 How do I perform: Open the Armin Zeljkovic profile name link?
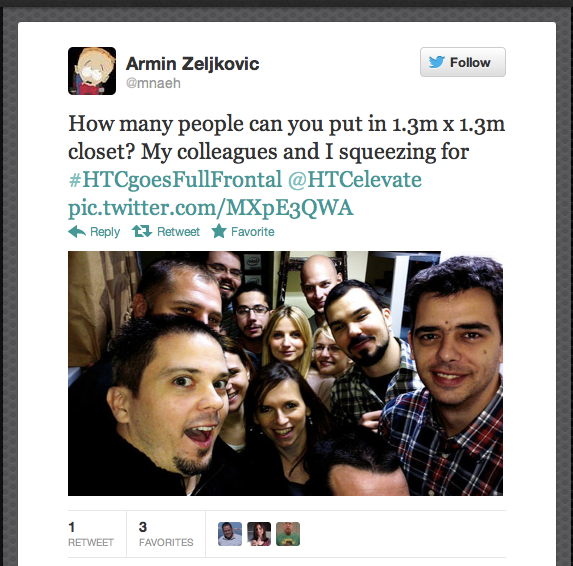click(192, 64)
